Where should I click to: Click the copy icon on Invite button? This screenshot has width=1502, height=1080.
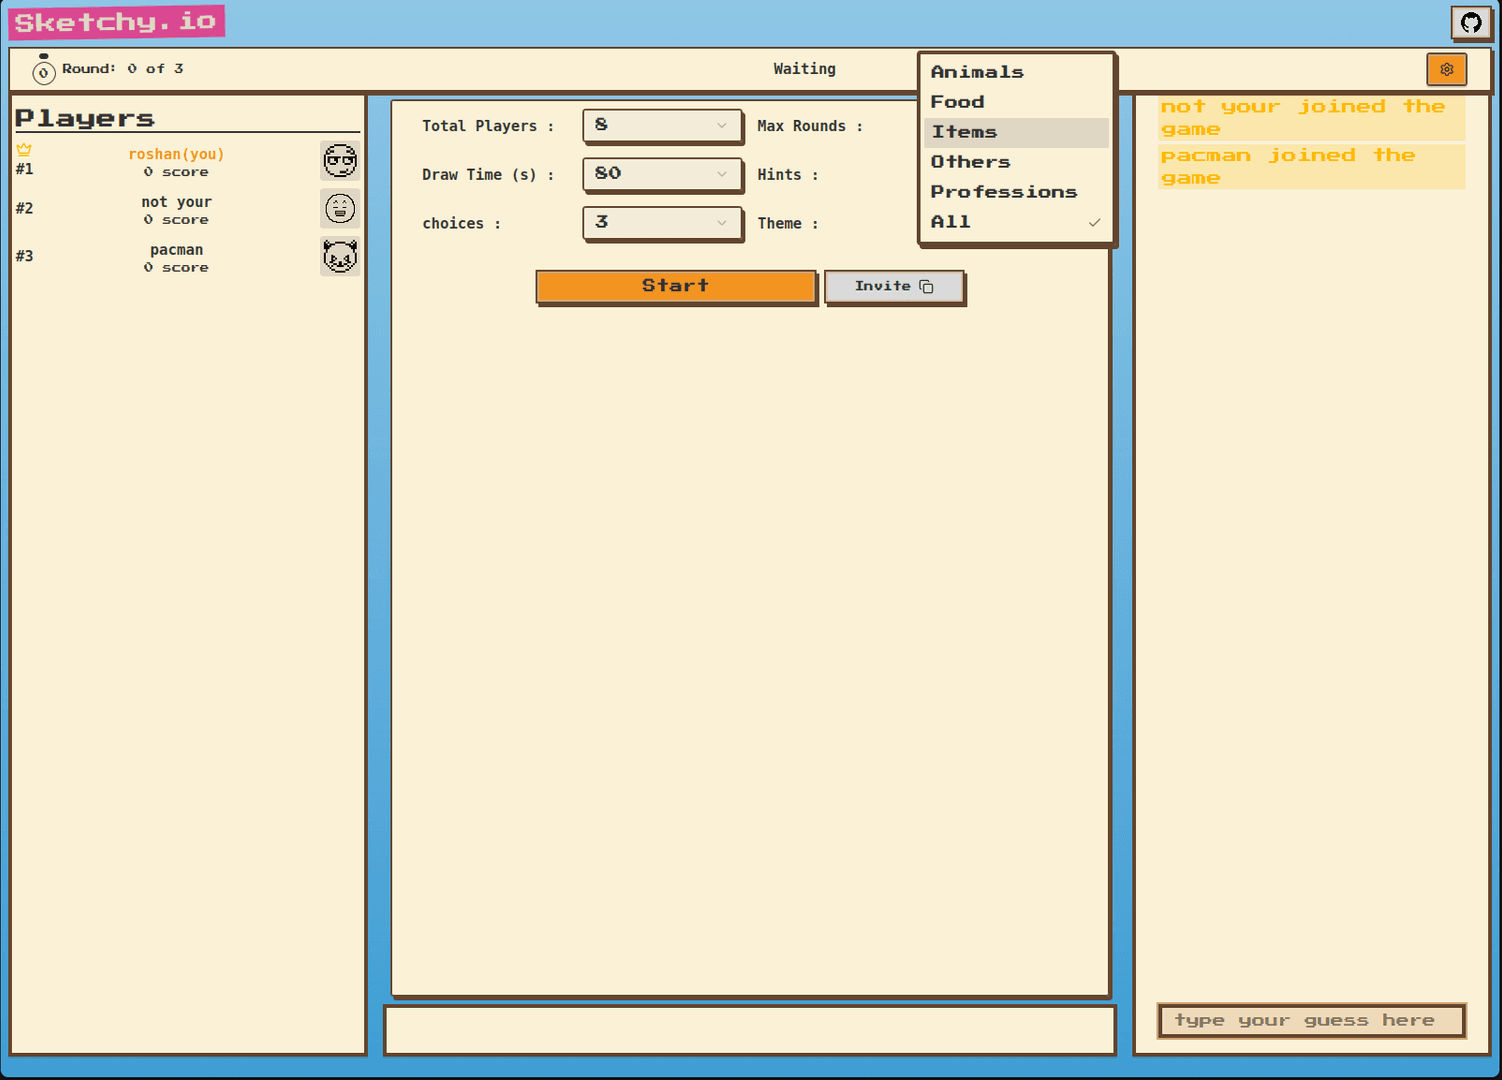(x=926, y=287)
